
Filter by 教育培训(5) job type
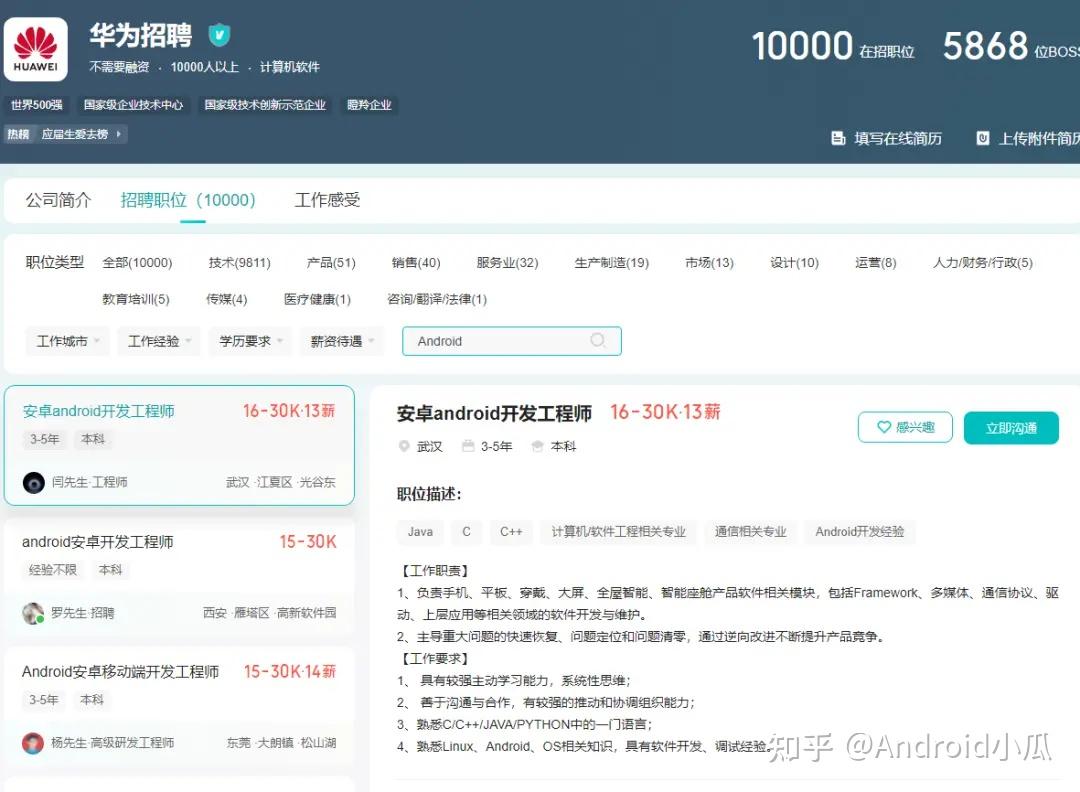(x=136, y=299)
